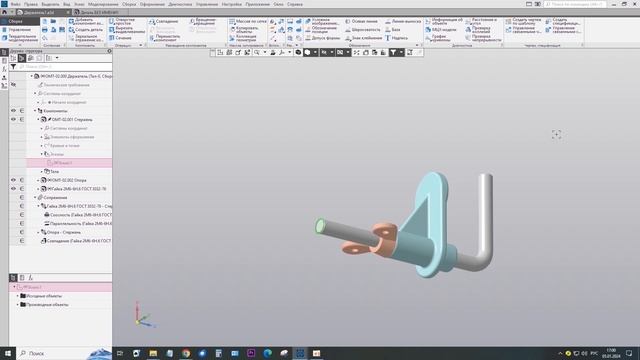This screenshot has width=640, height=360.
Task: Toggle include marker on Соосность mate row
Action: (22, 215)
